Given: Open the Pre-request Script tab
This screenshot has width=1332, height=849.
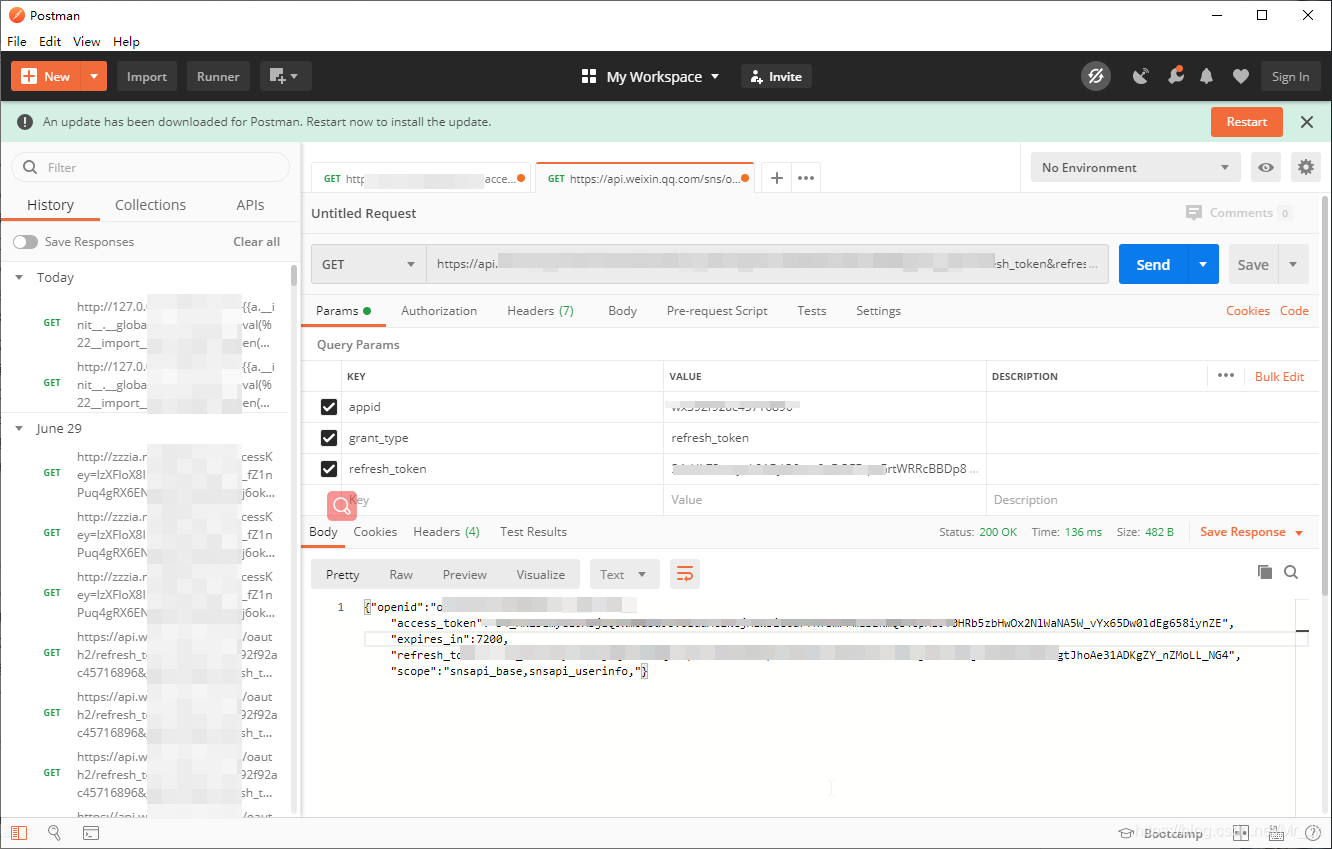Looking at the screenshot, I should [717, 311].
